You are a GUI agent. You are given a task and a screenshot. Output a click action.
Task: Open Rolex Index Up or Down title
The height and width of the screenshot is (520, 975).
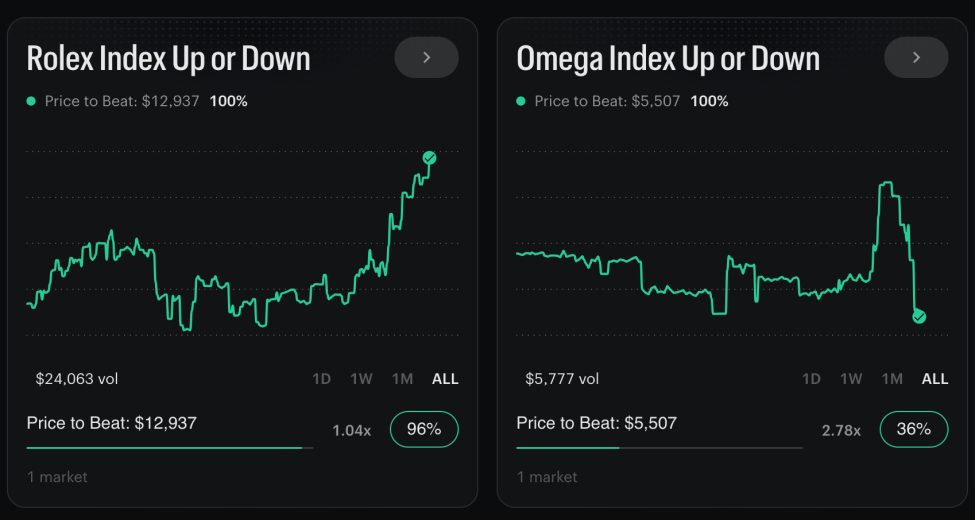tap(168, 59)
